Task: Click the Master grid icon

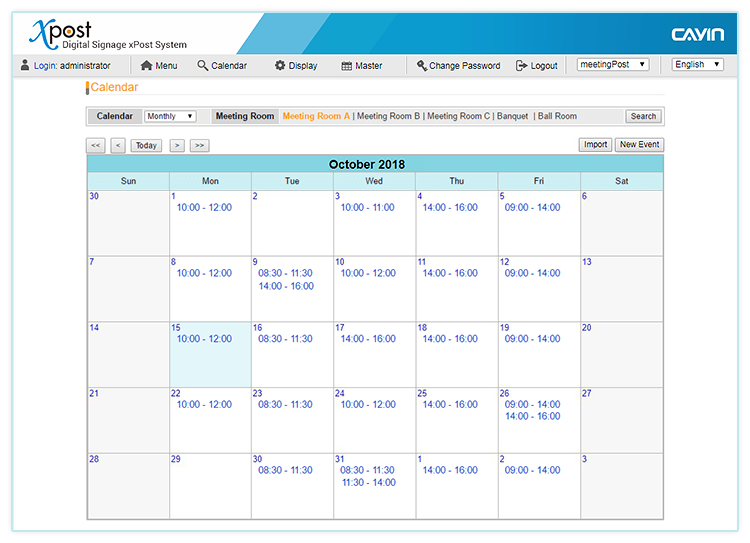Action: (346, 66)
